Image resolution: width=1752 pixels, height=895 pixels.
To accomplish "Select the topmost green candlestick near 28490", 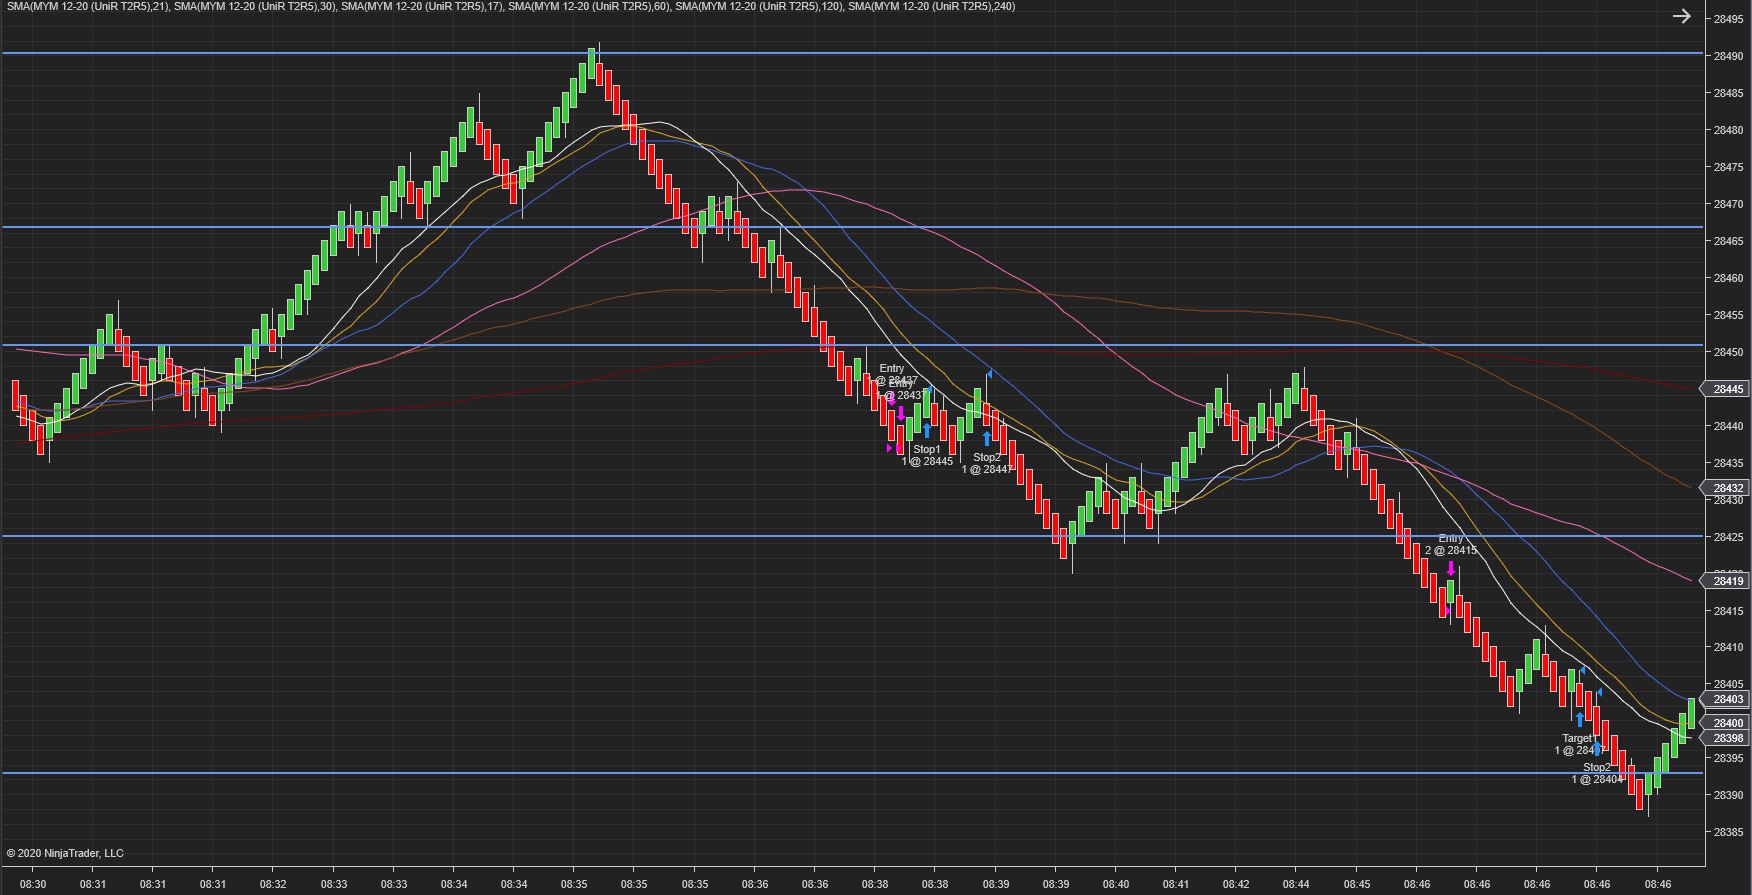I will coord(591,60).
